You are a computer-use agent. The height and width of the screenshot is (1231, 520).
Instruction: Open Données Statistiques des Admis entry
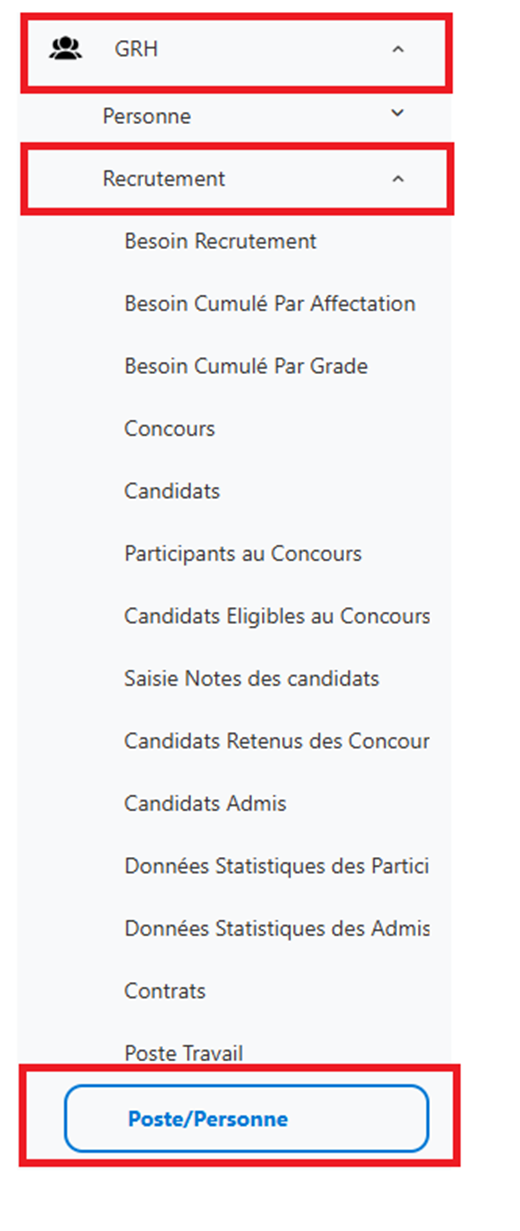pos(277,928)
